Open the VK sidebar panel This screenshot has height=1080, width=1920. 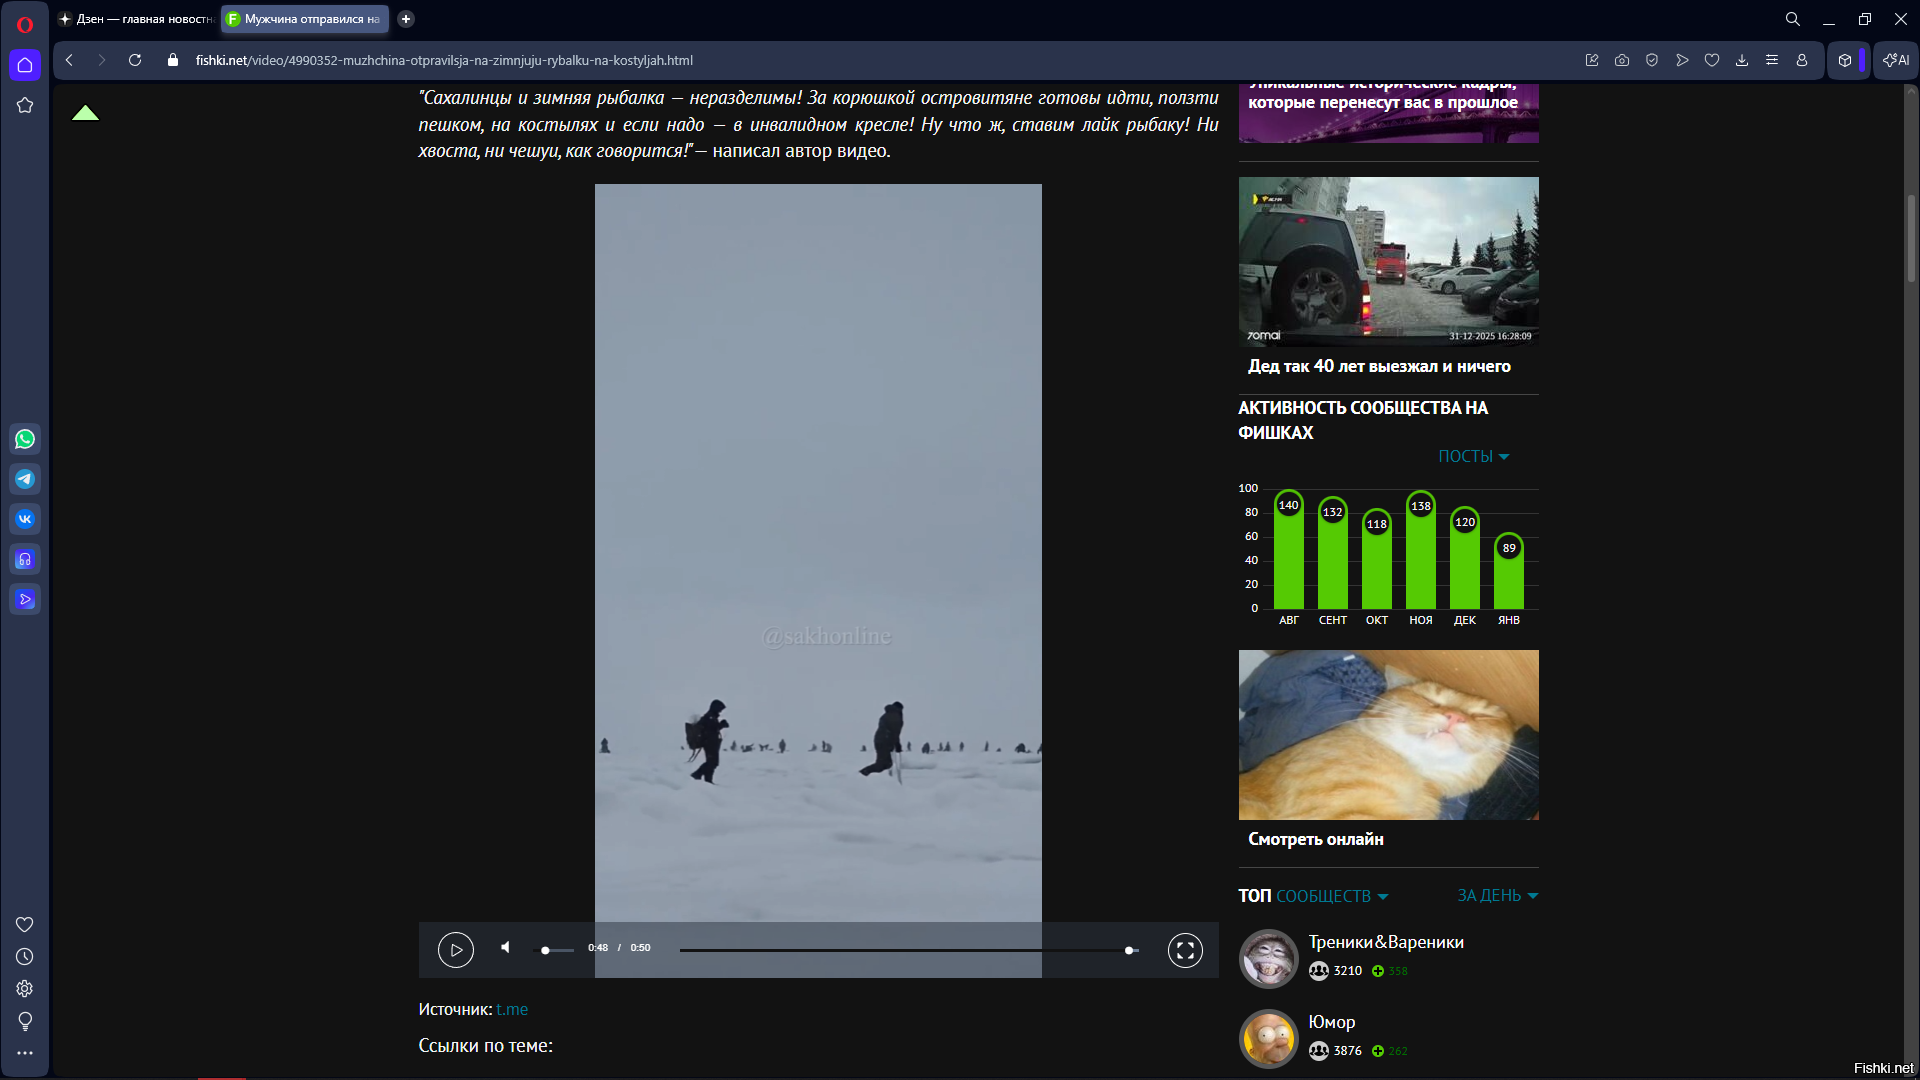(x=25, y=519)
